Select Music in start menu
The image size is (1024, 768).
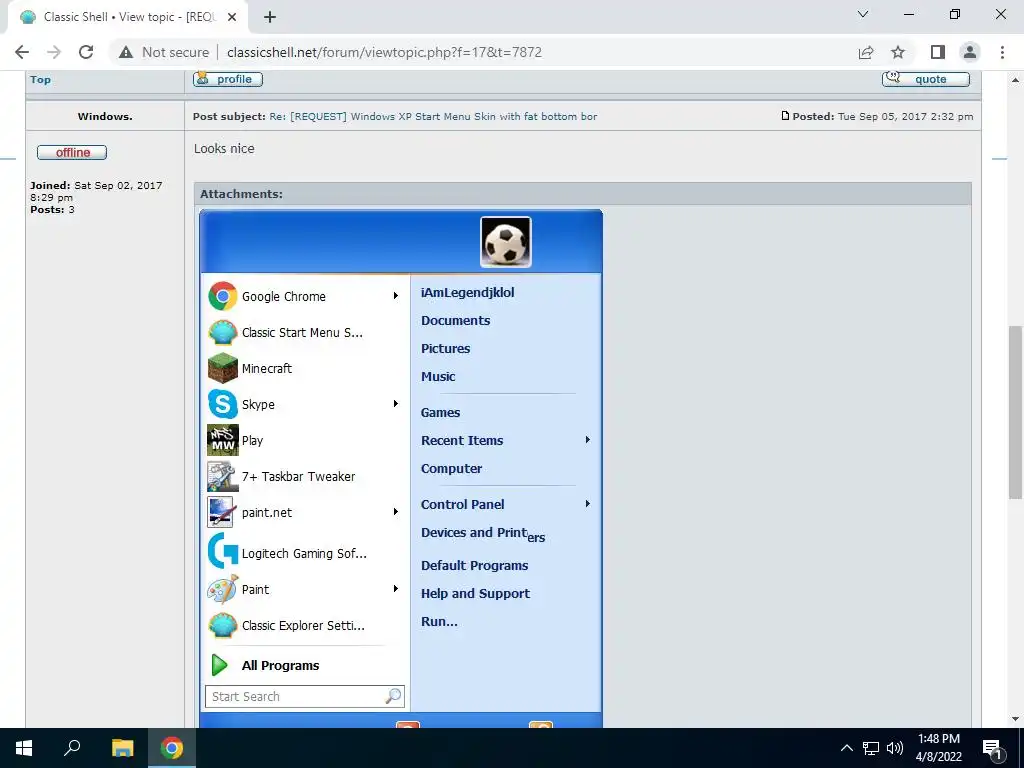tap(438, 377)
